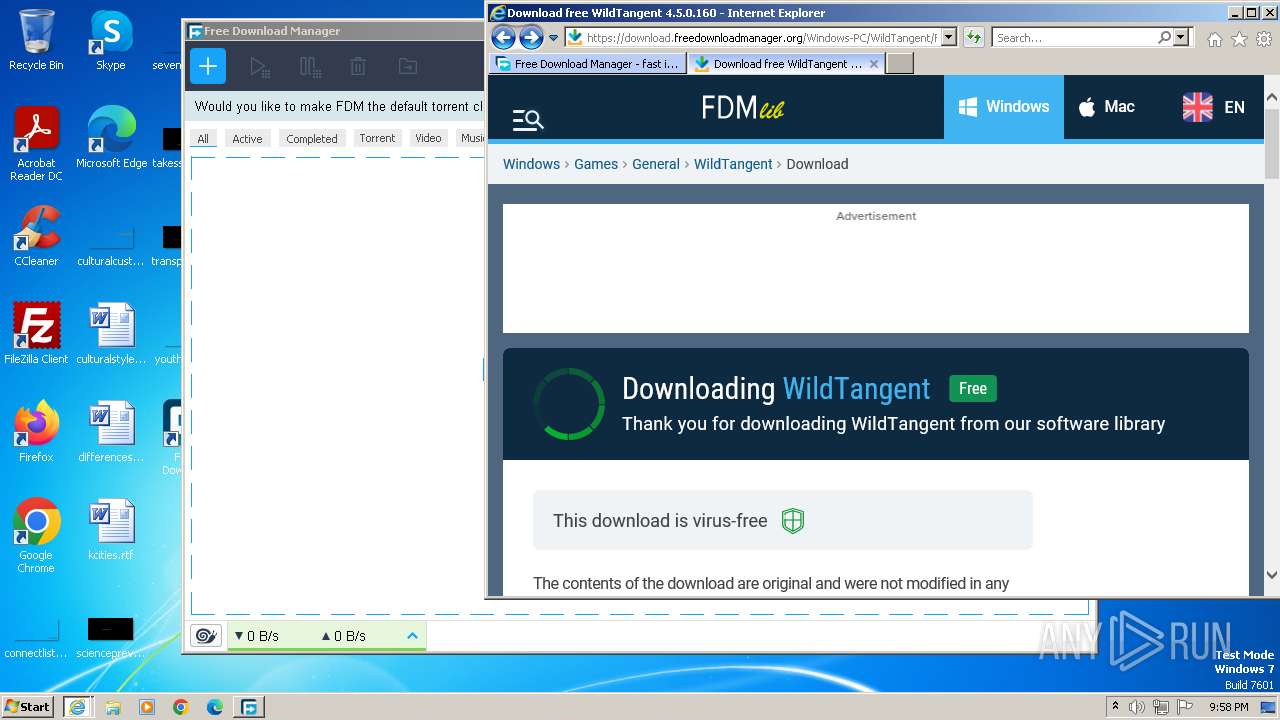
Task: Click the page scrollbar up arrow
Action: coord(1272,98)
